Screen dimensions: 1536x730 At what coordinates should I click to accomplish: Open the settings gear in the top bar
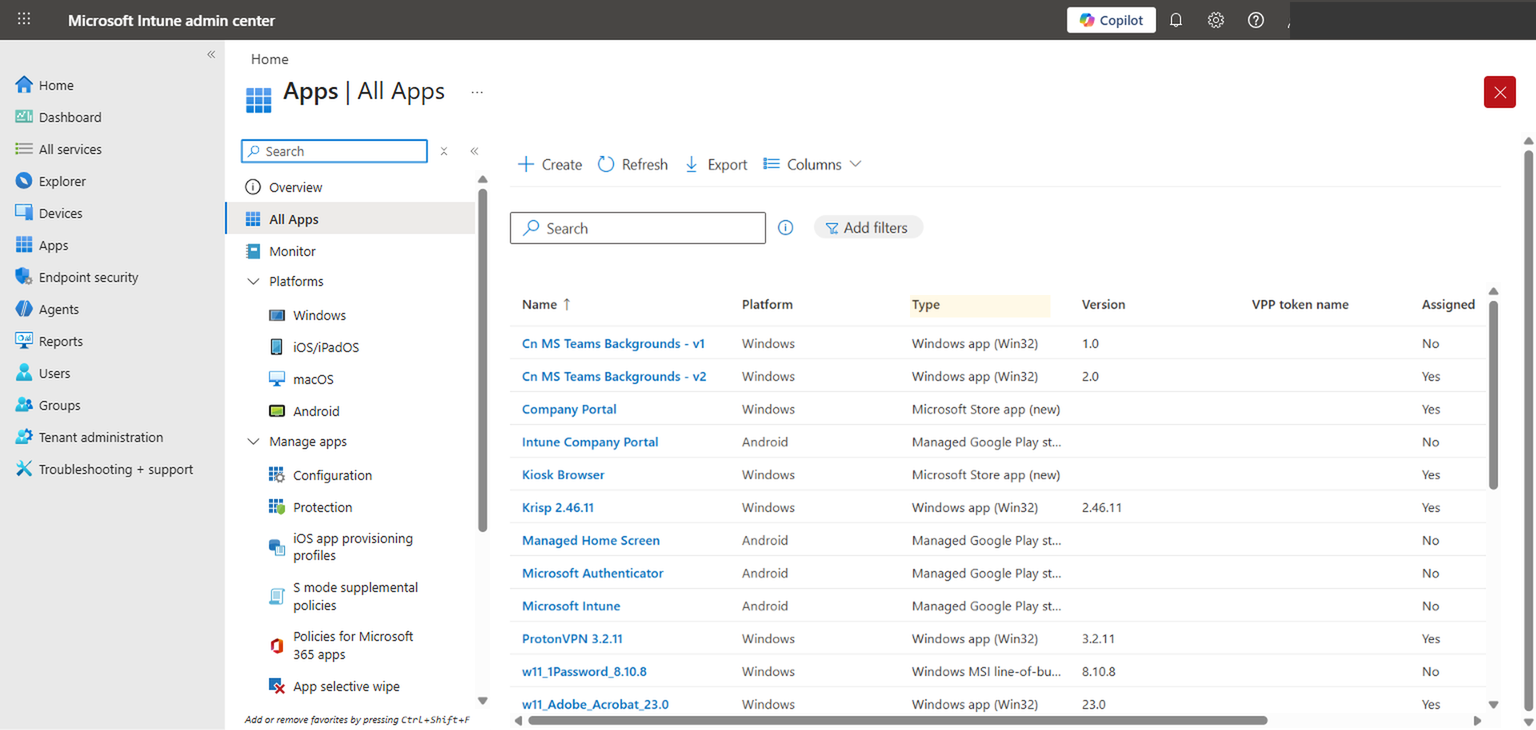tap(1215, 20)
